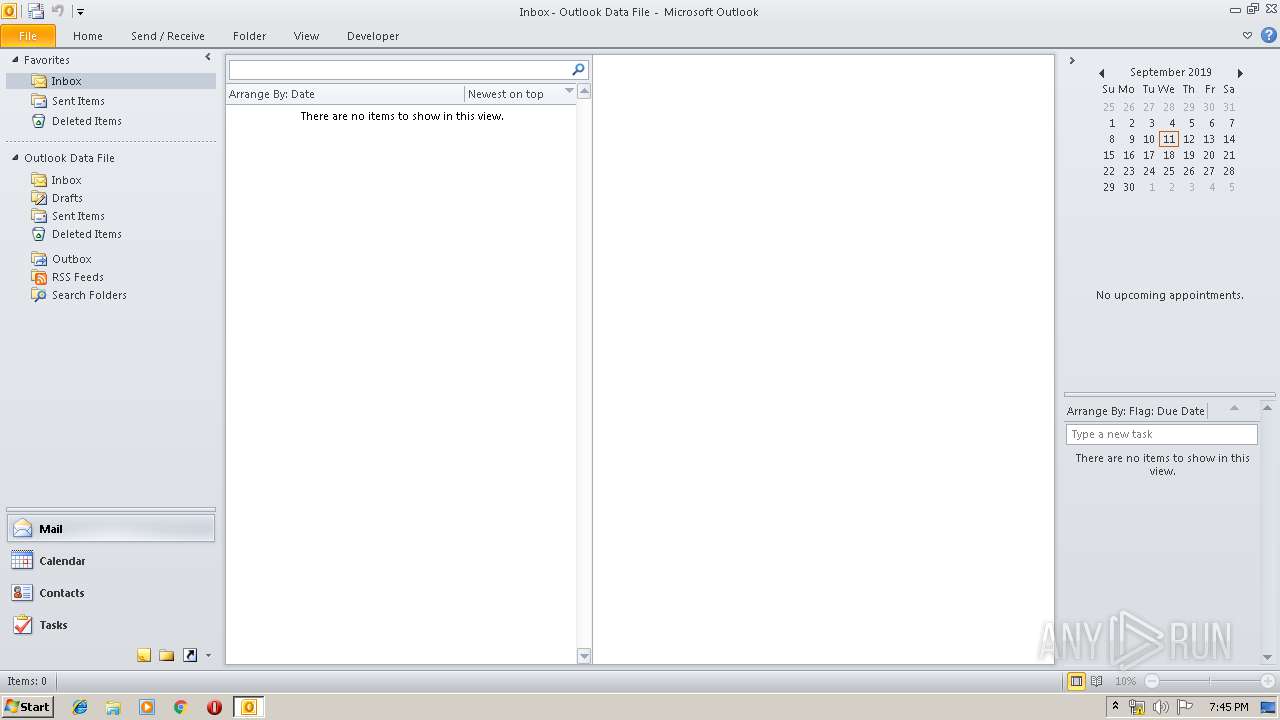Viewport: 1280px width, 720px height.
Task: Switch to the Send / Receive tab
Action: (168, 36)
